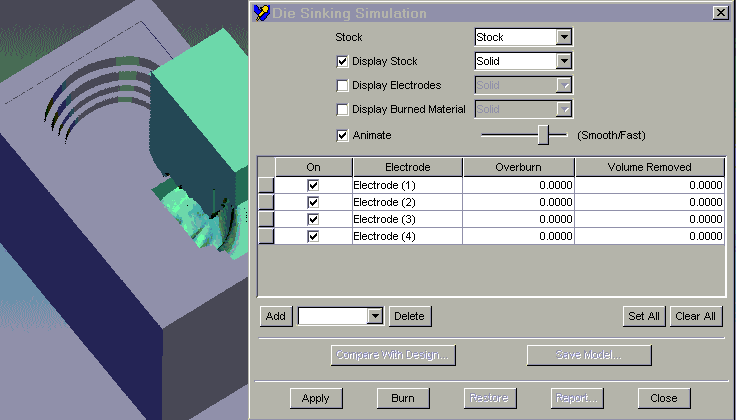This screenshot has height=420, width=736.
Task: Click the Die Sinking Simulation title bar icon
Action: coord(262,13)
